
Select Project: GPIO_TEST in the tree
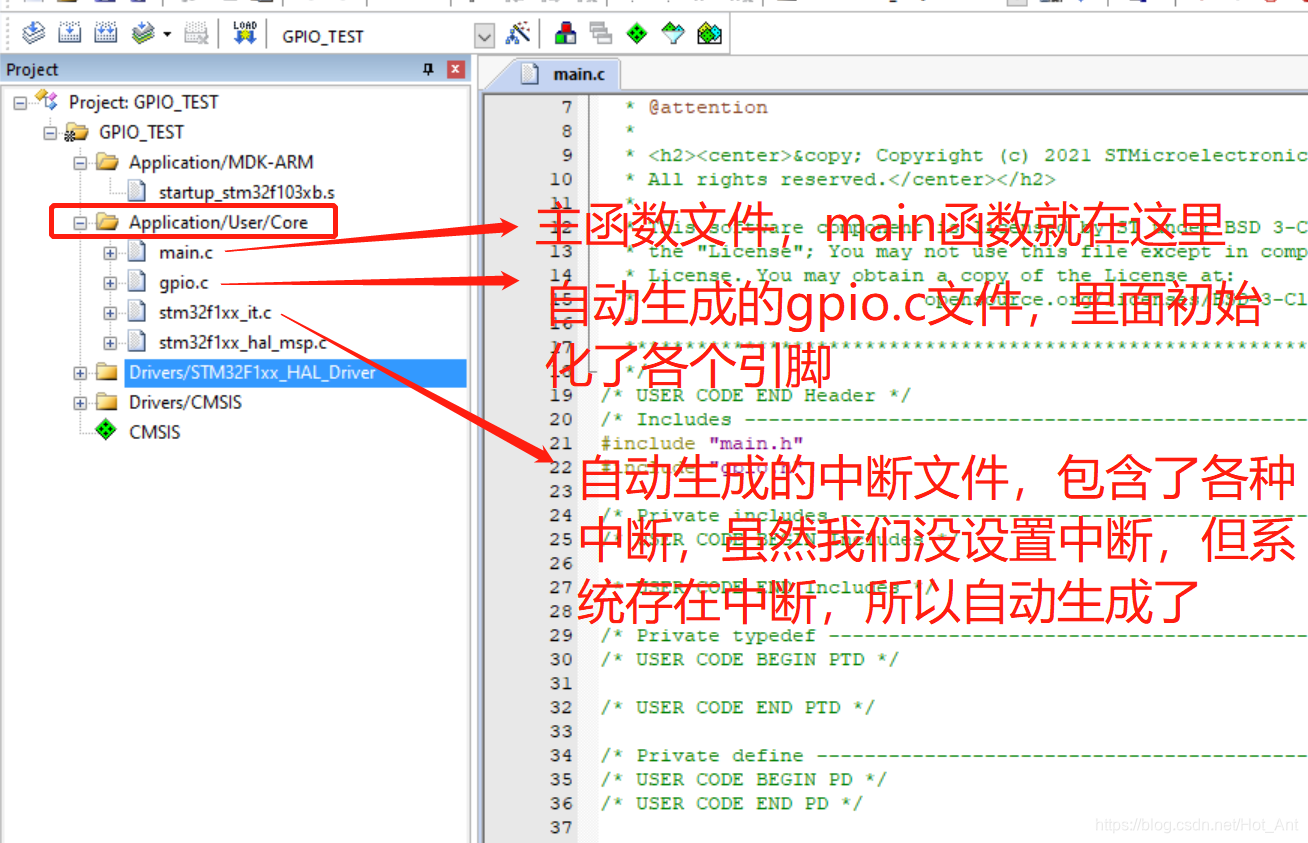pyautogui.click(x=143, y=102)
